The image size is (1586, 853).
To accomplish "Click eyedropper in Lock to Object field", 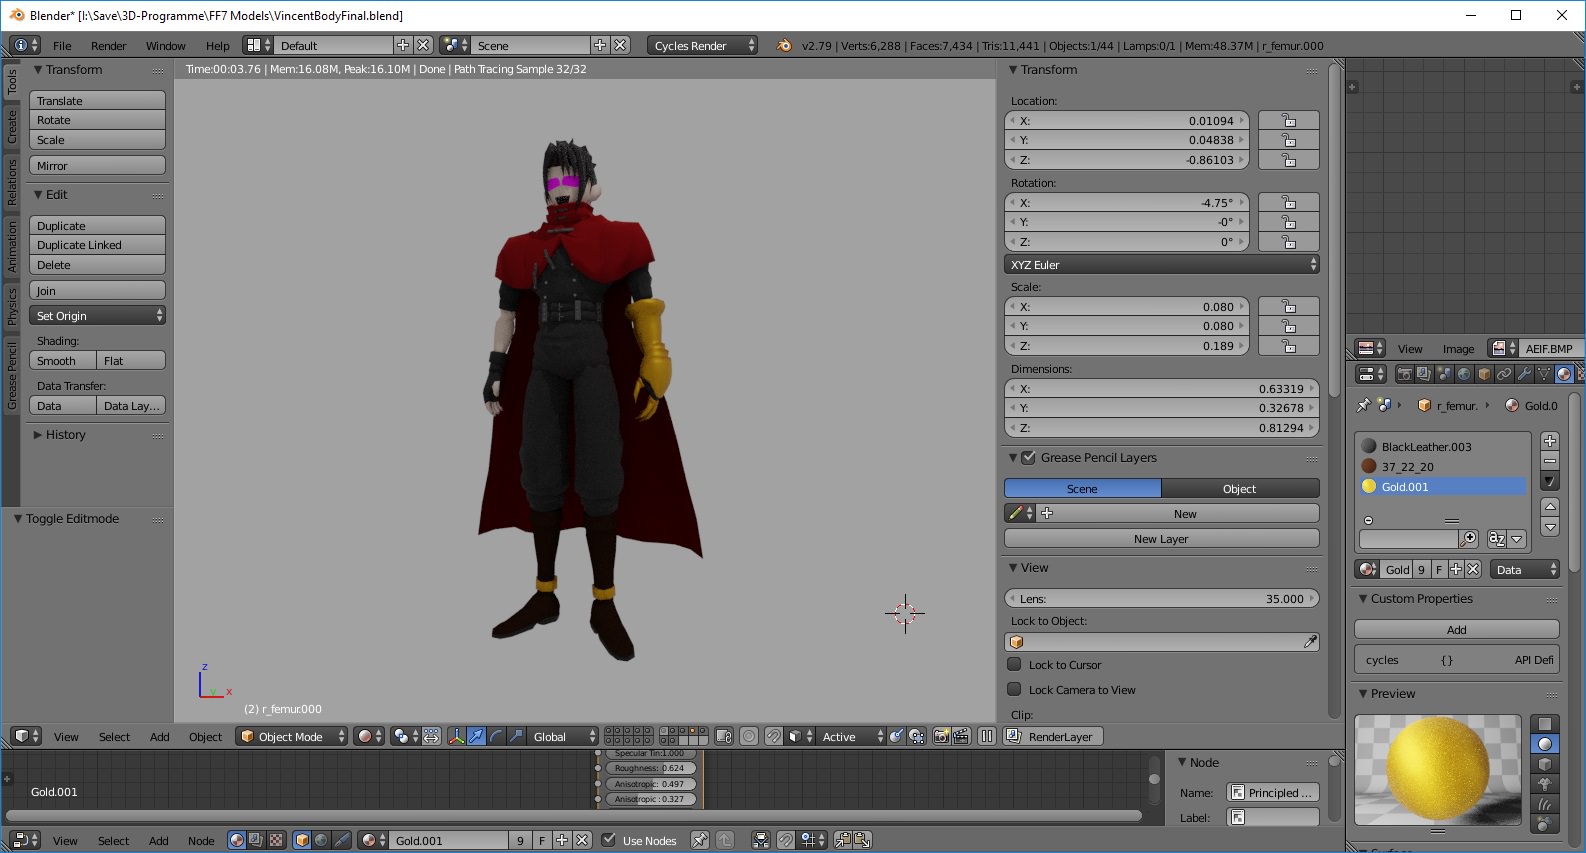I will coord(1310,642).
